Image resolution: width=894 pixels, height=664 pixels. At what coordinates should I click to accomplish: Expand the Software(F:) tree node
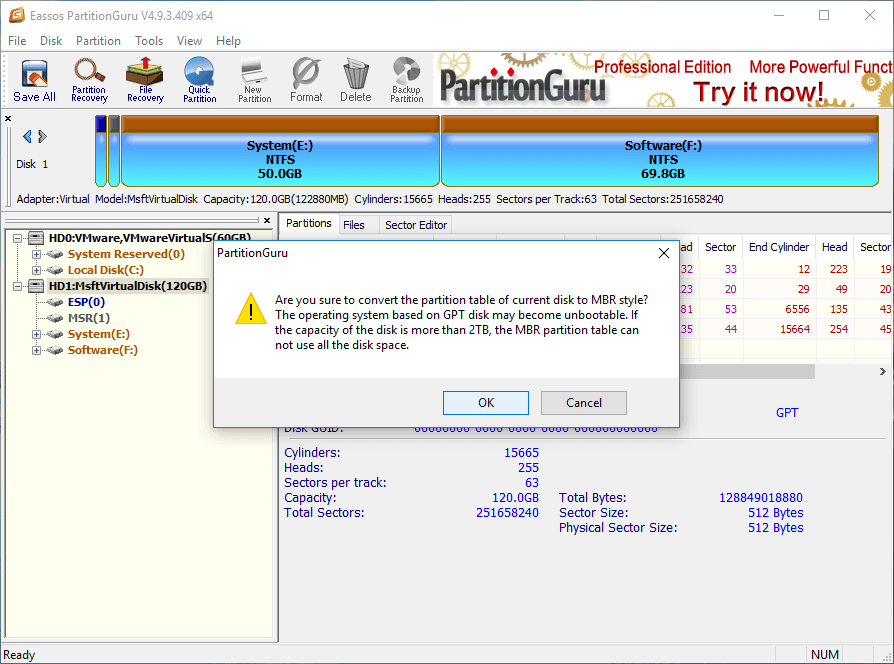click(36, 350)
